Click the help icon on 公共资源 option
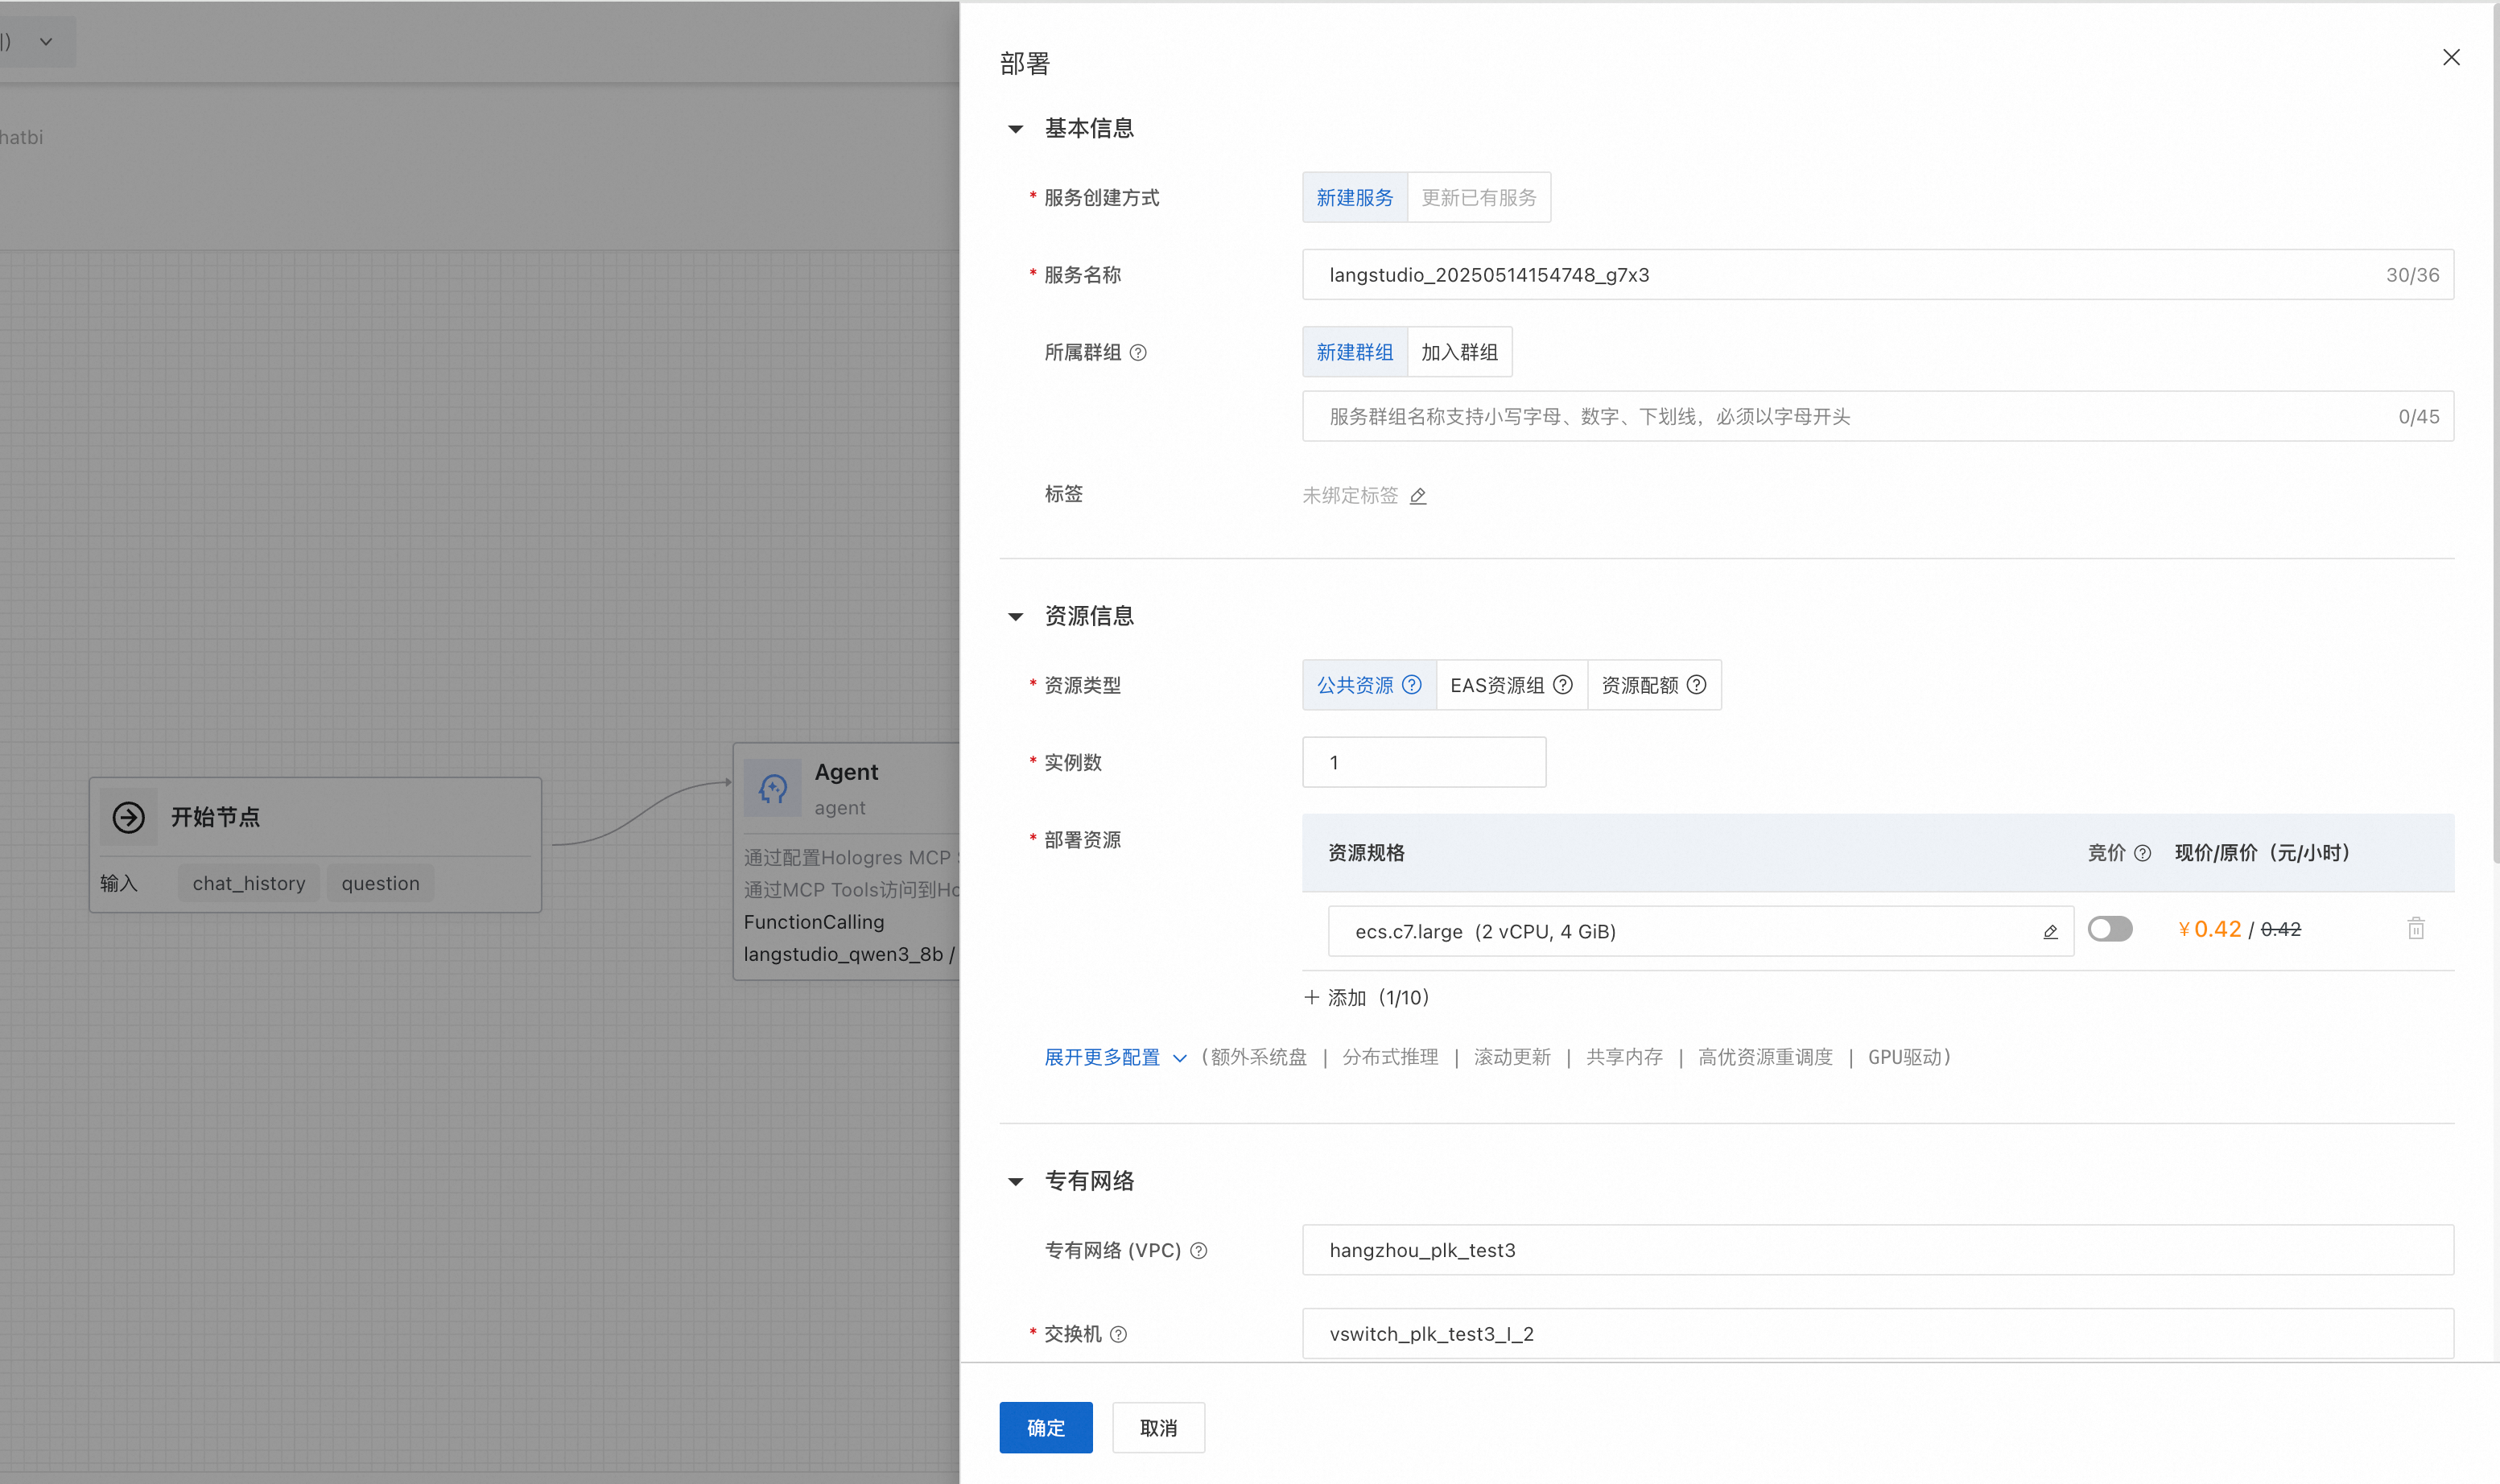 tap(1412, 685)
